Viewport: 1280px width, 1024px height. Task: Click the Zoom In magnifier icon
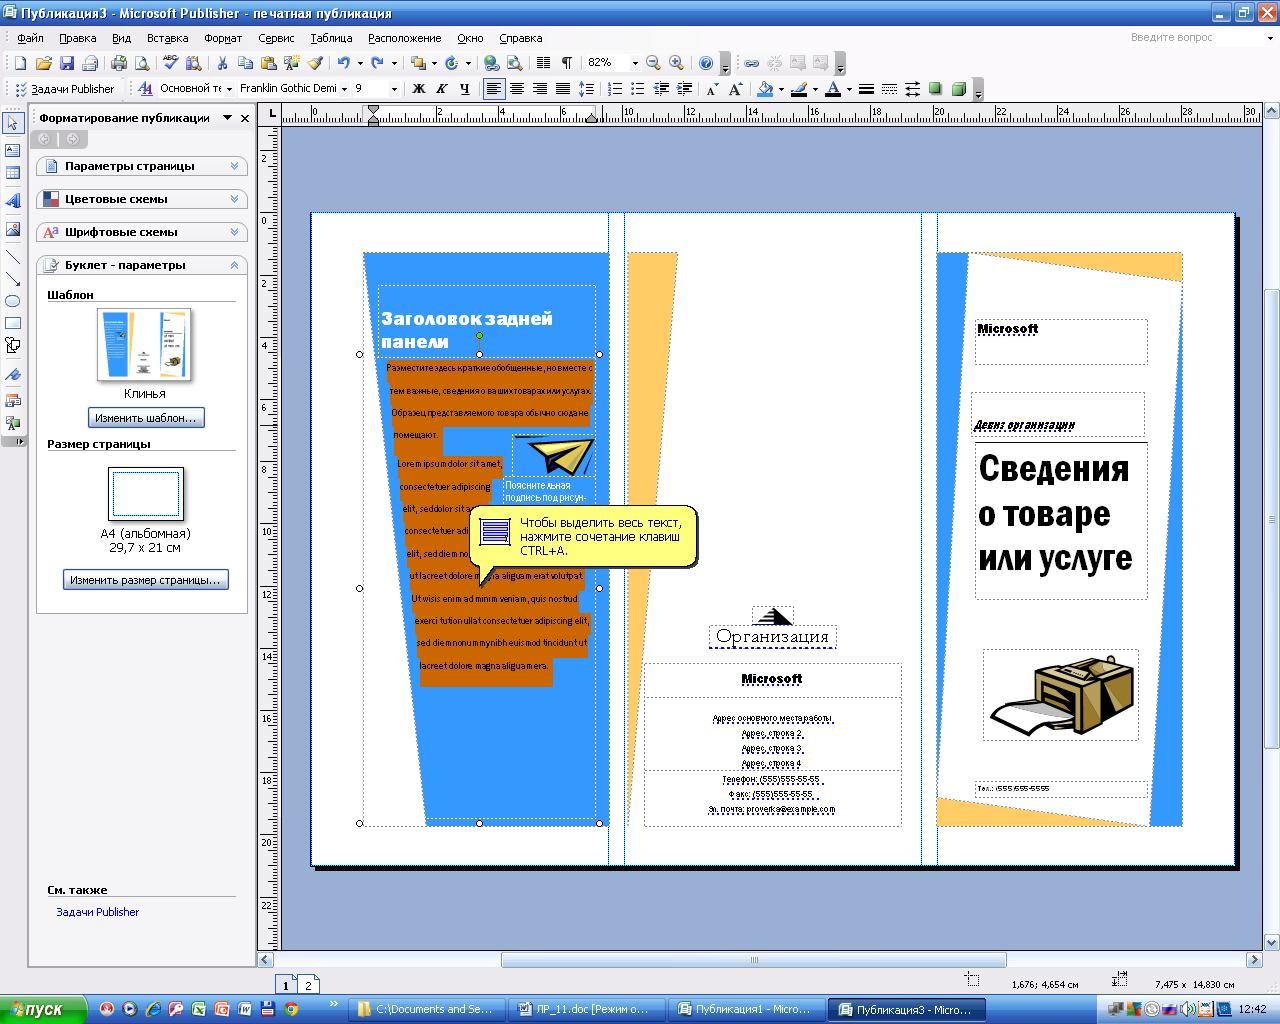click(676, 63)
